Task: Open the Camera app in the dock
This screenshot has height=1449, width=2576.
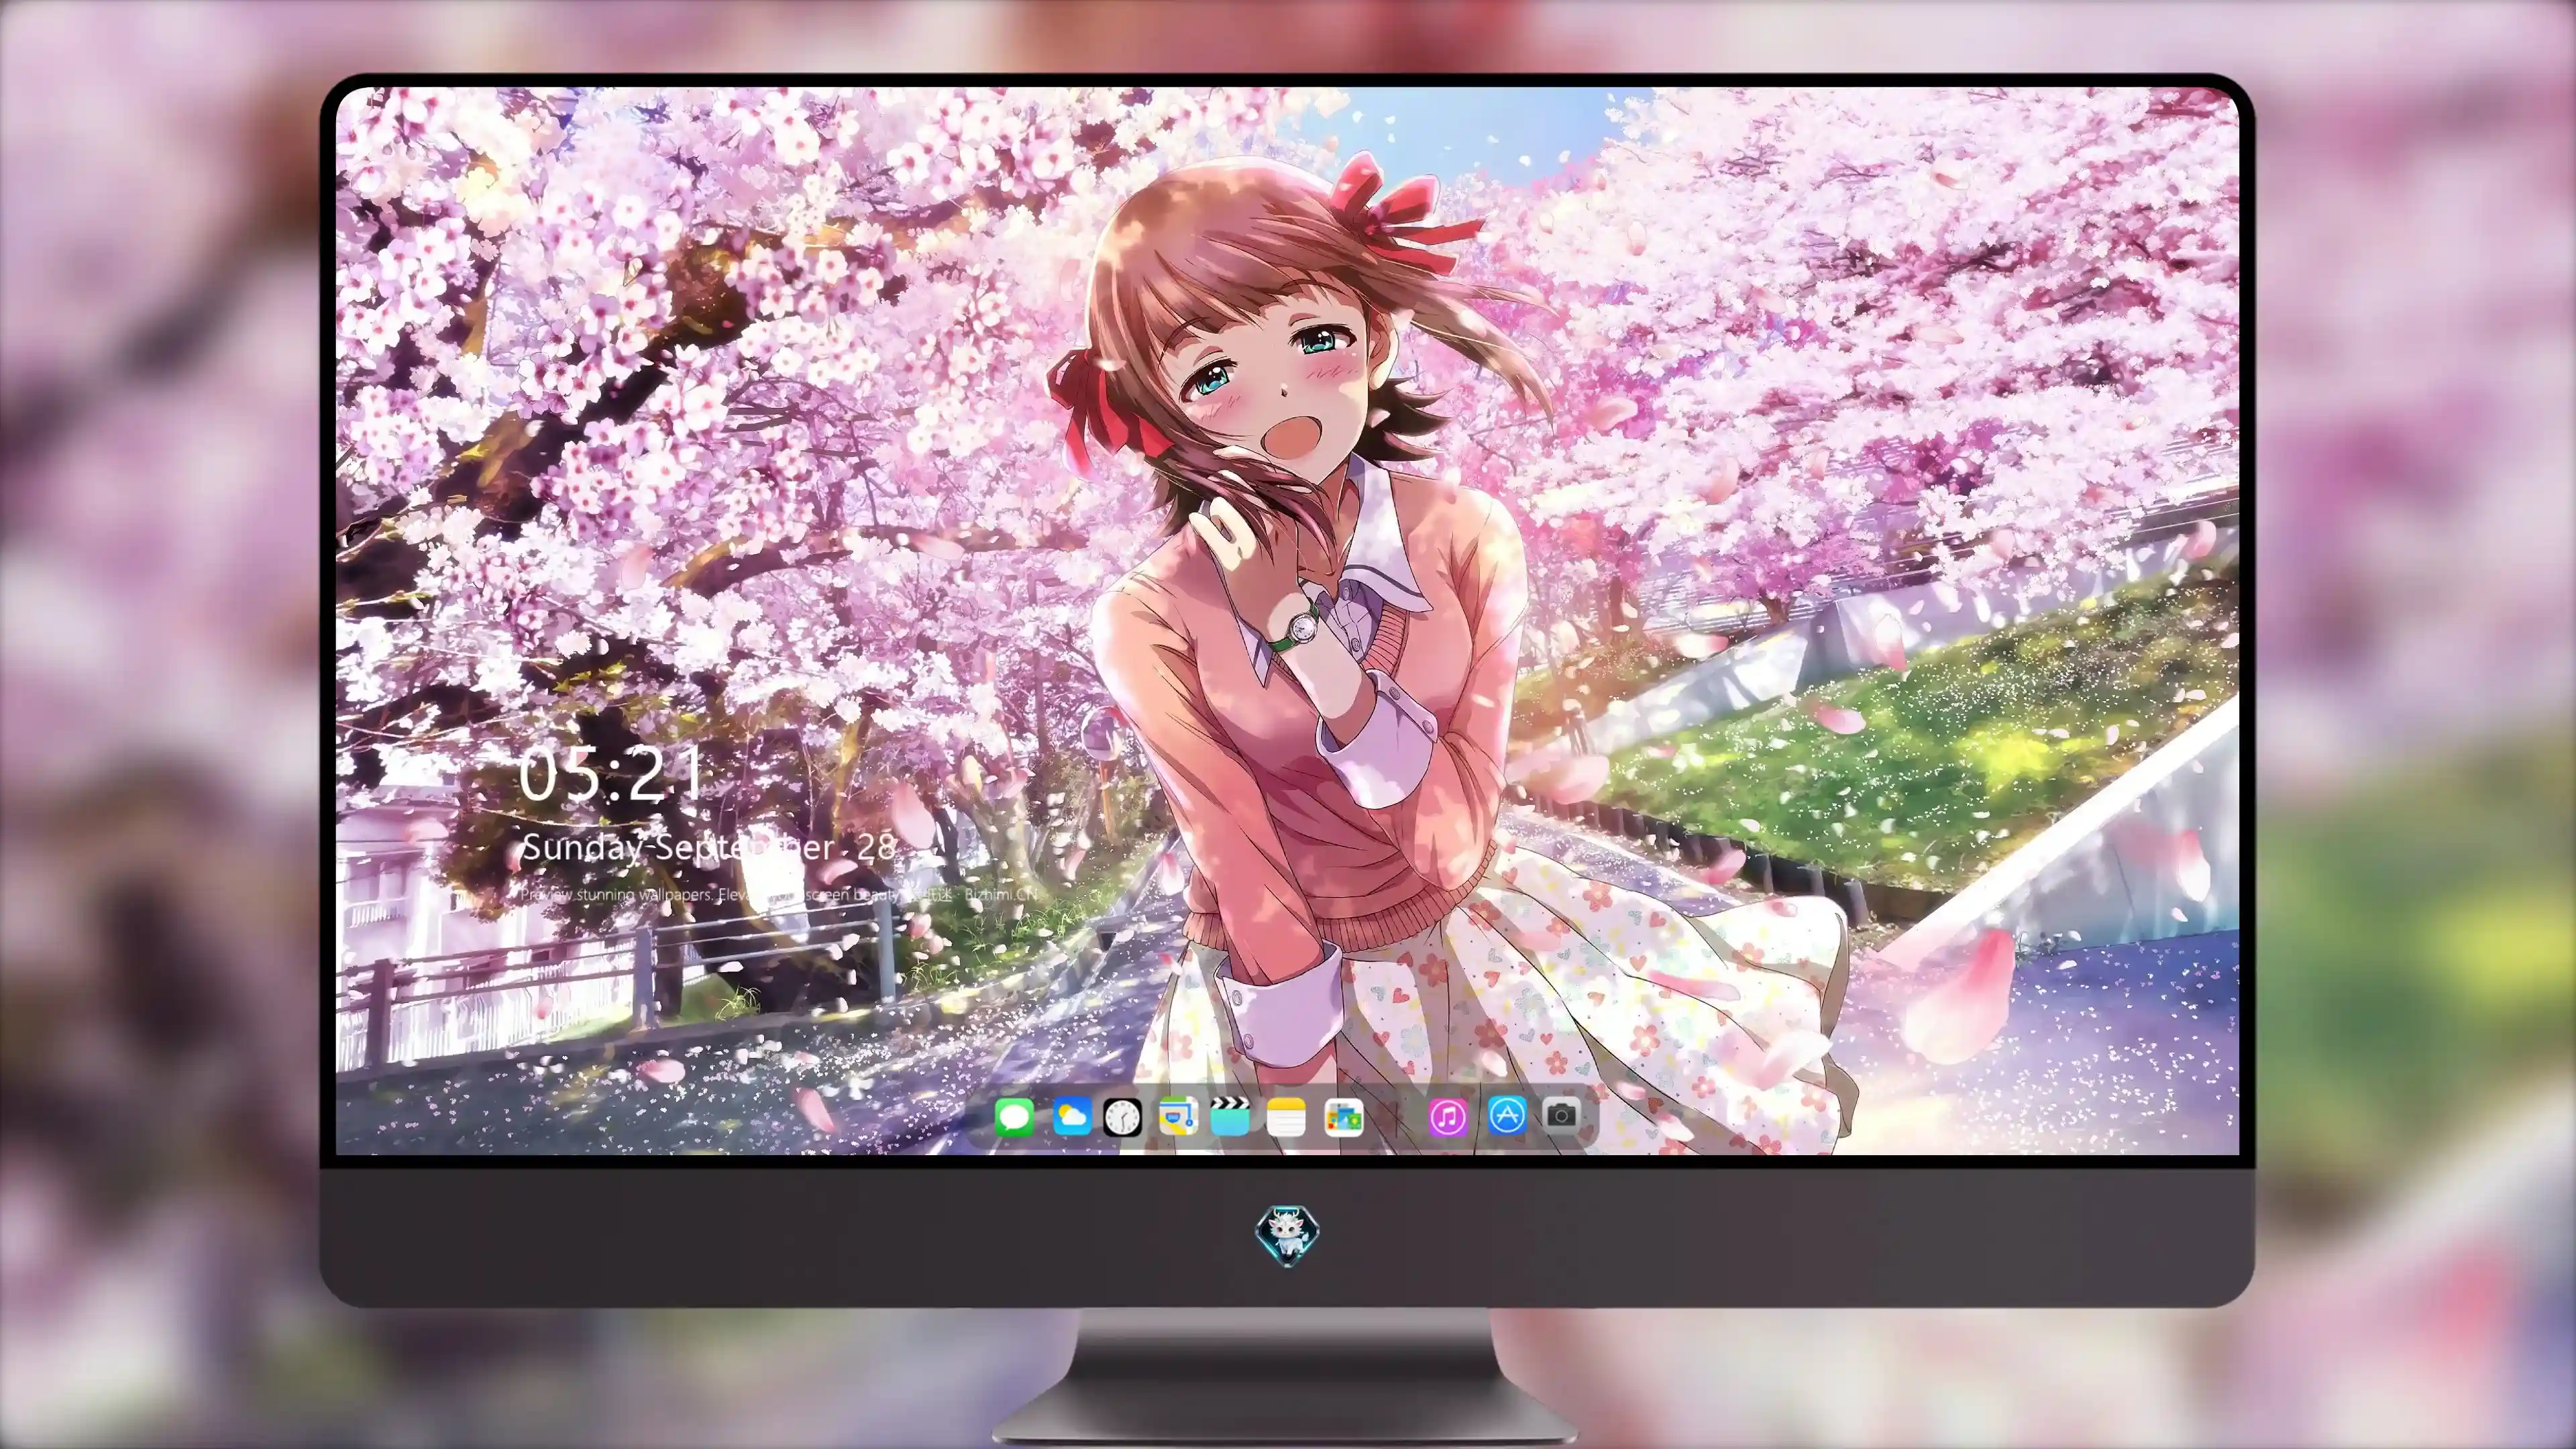Action: click(1561, 1115)
